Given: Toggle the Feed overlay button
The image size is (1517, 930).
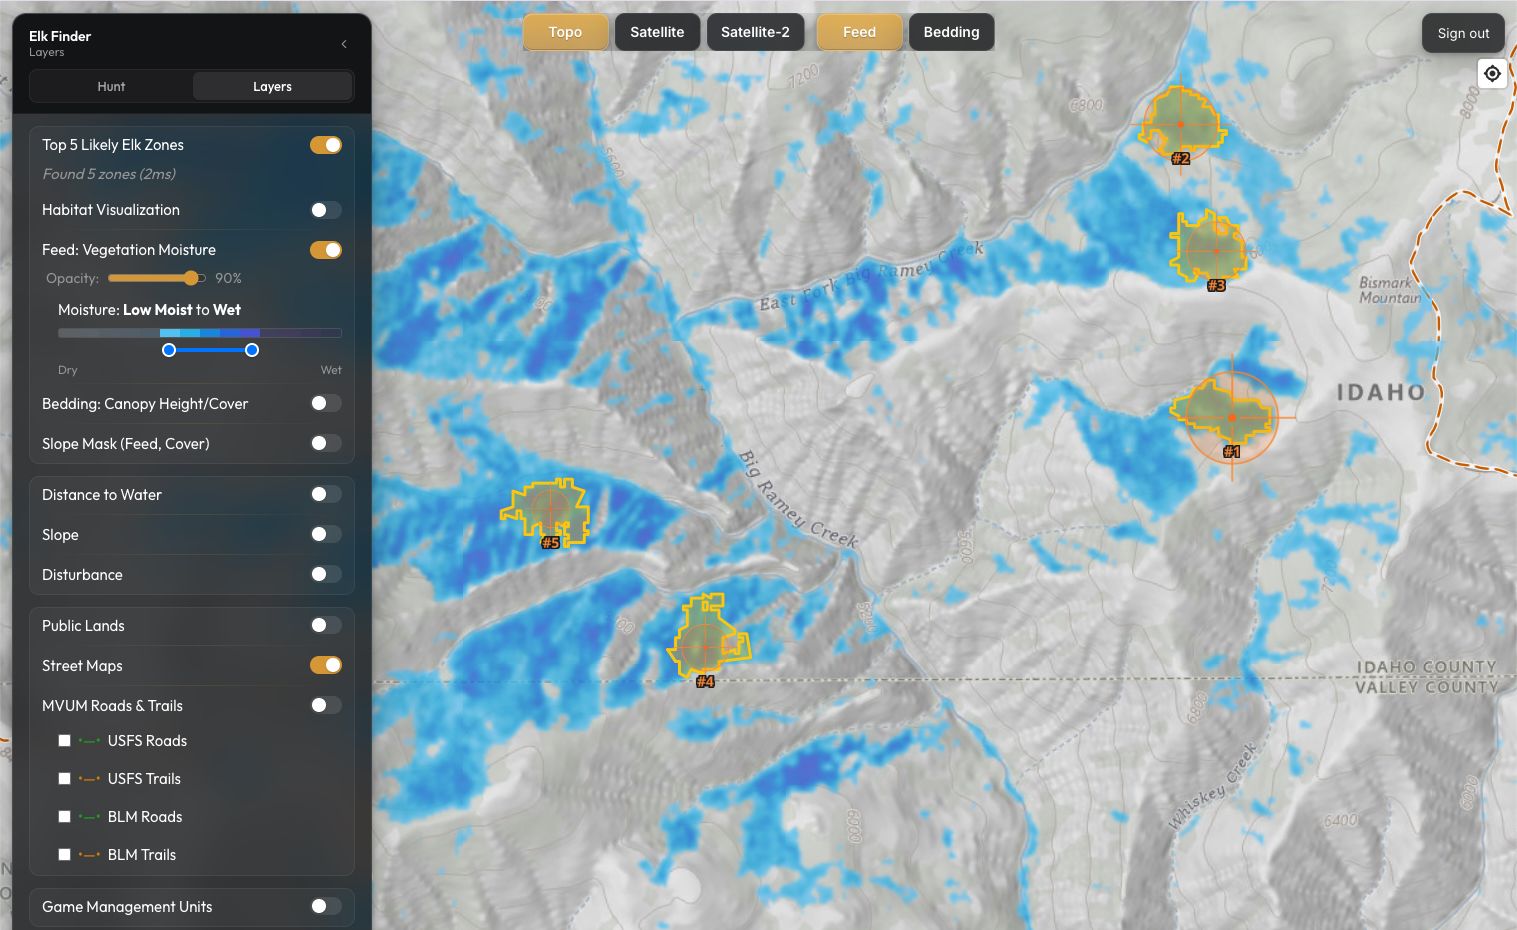Looking at the screenshot, I should [x=859, y=32].
